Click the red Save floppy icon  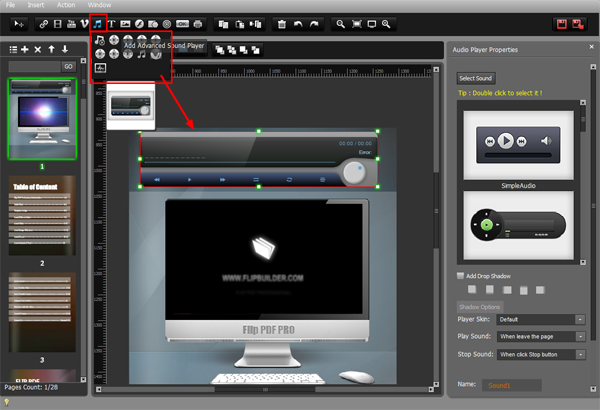point(562,24)
